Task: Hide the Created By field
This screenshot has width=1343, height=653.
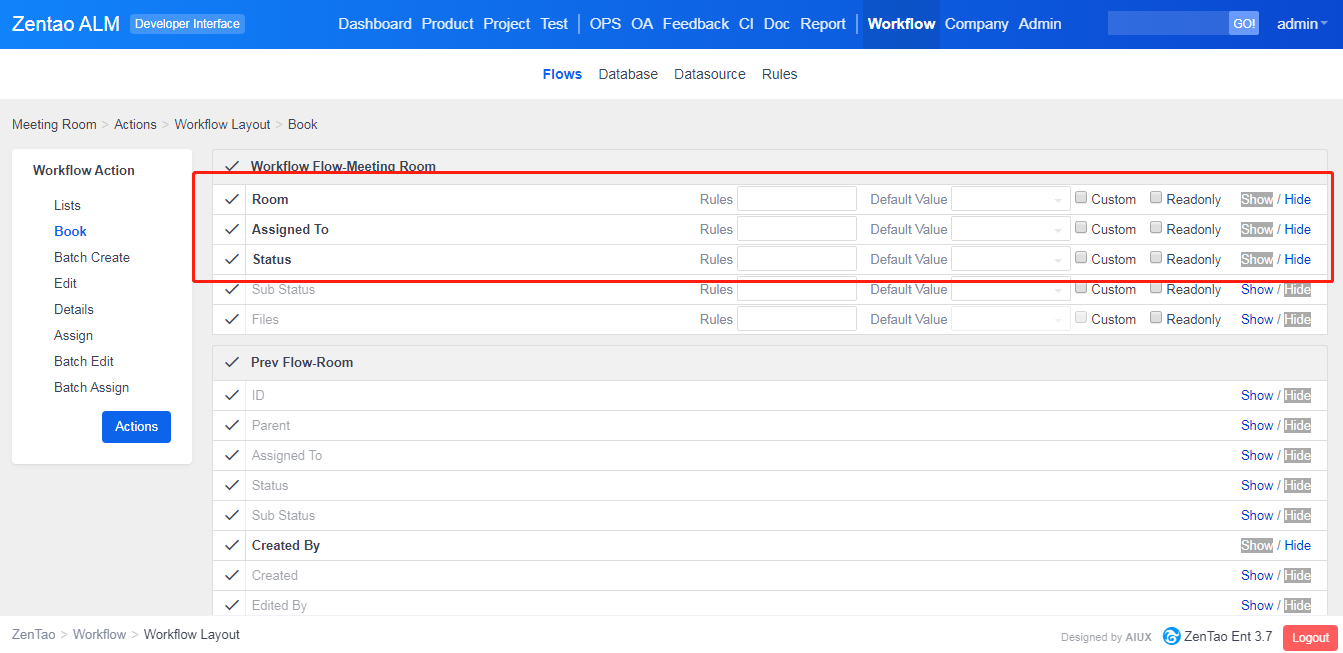Action: click(1297, 545)
